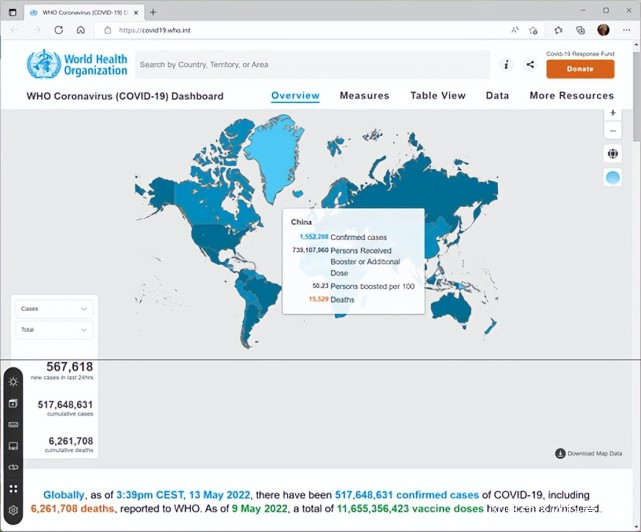Click Australia on the map
641x532 pixels.
click(450, 308)
